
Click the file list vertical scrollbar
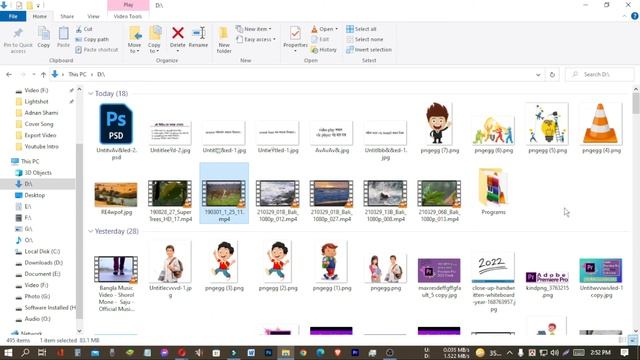(x=636, y=103)
